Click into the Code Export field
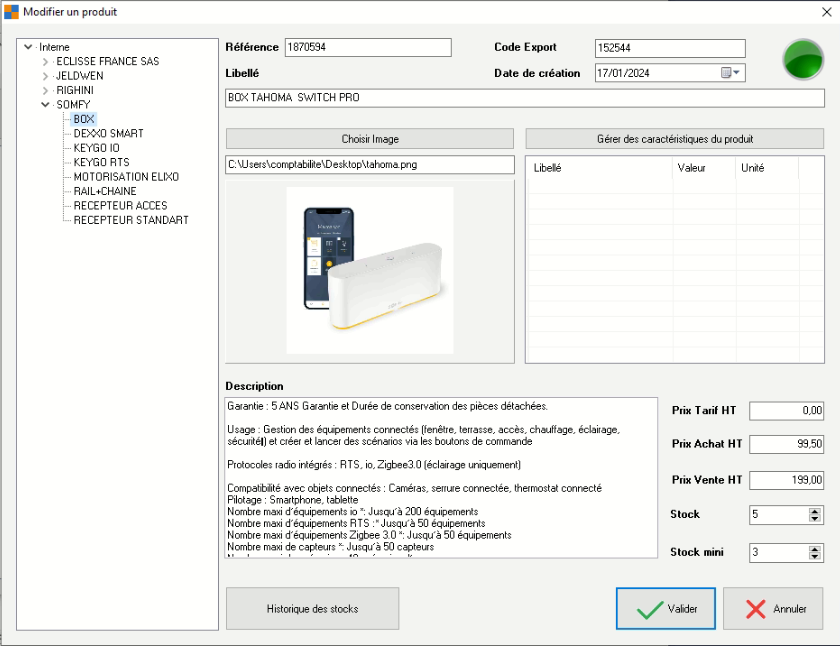 [670, 48]
